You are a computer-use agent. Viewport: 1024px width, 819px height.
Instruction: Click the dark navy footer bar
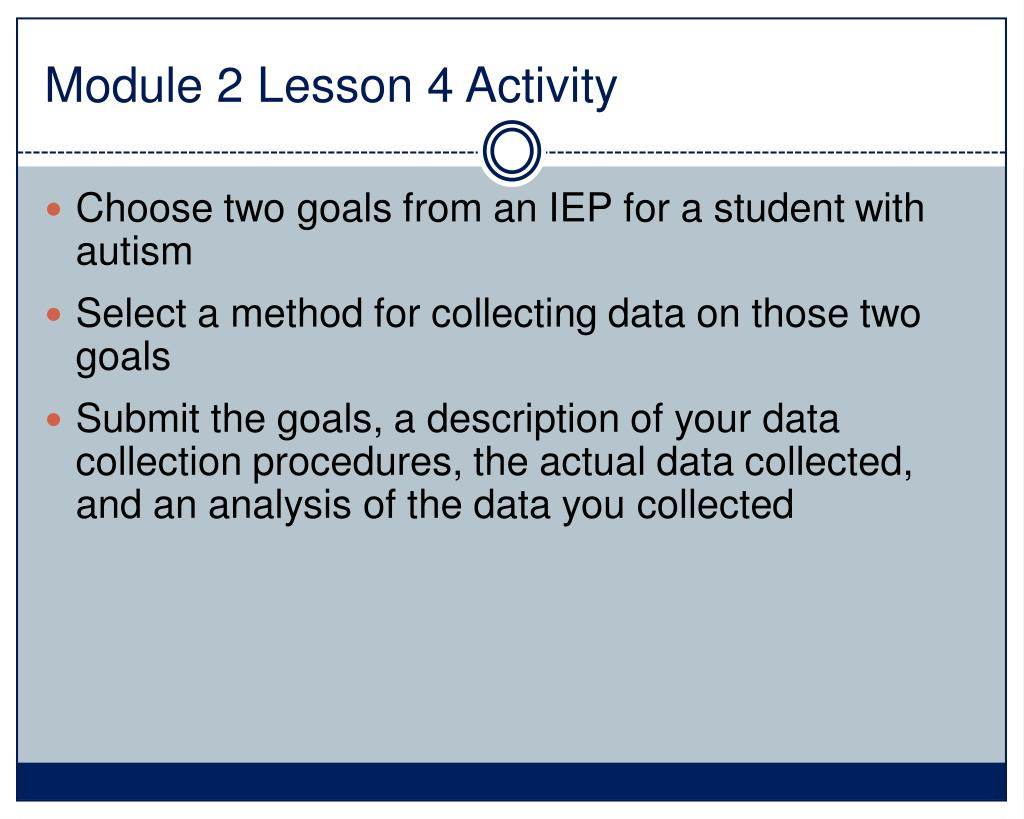pyautogui.click(x=511, y=781)
